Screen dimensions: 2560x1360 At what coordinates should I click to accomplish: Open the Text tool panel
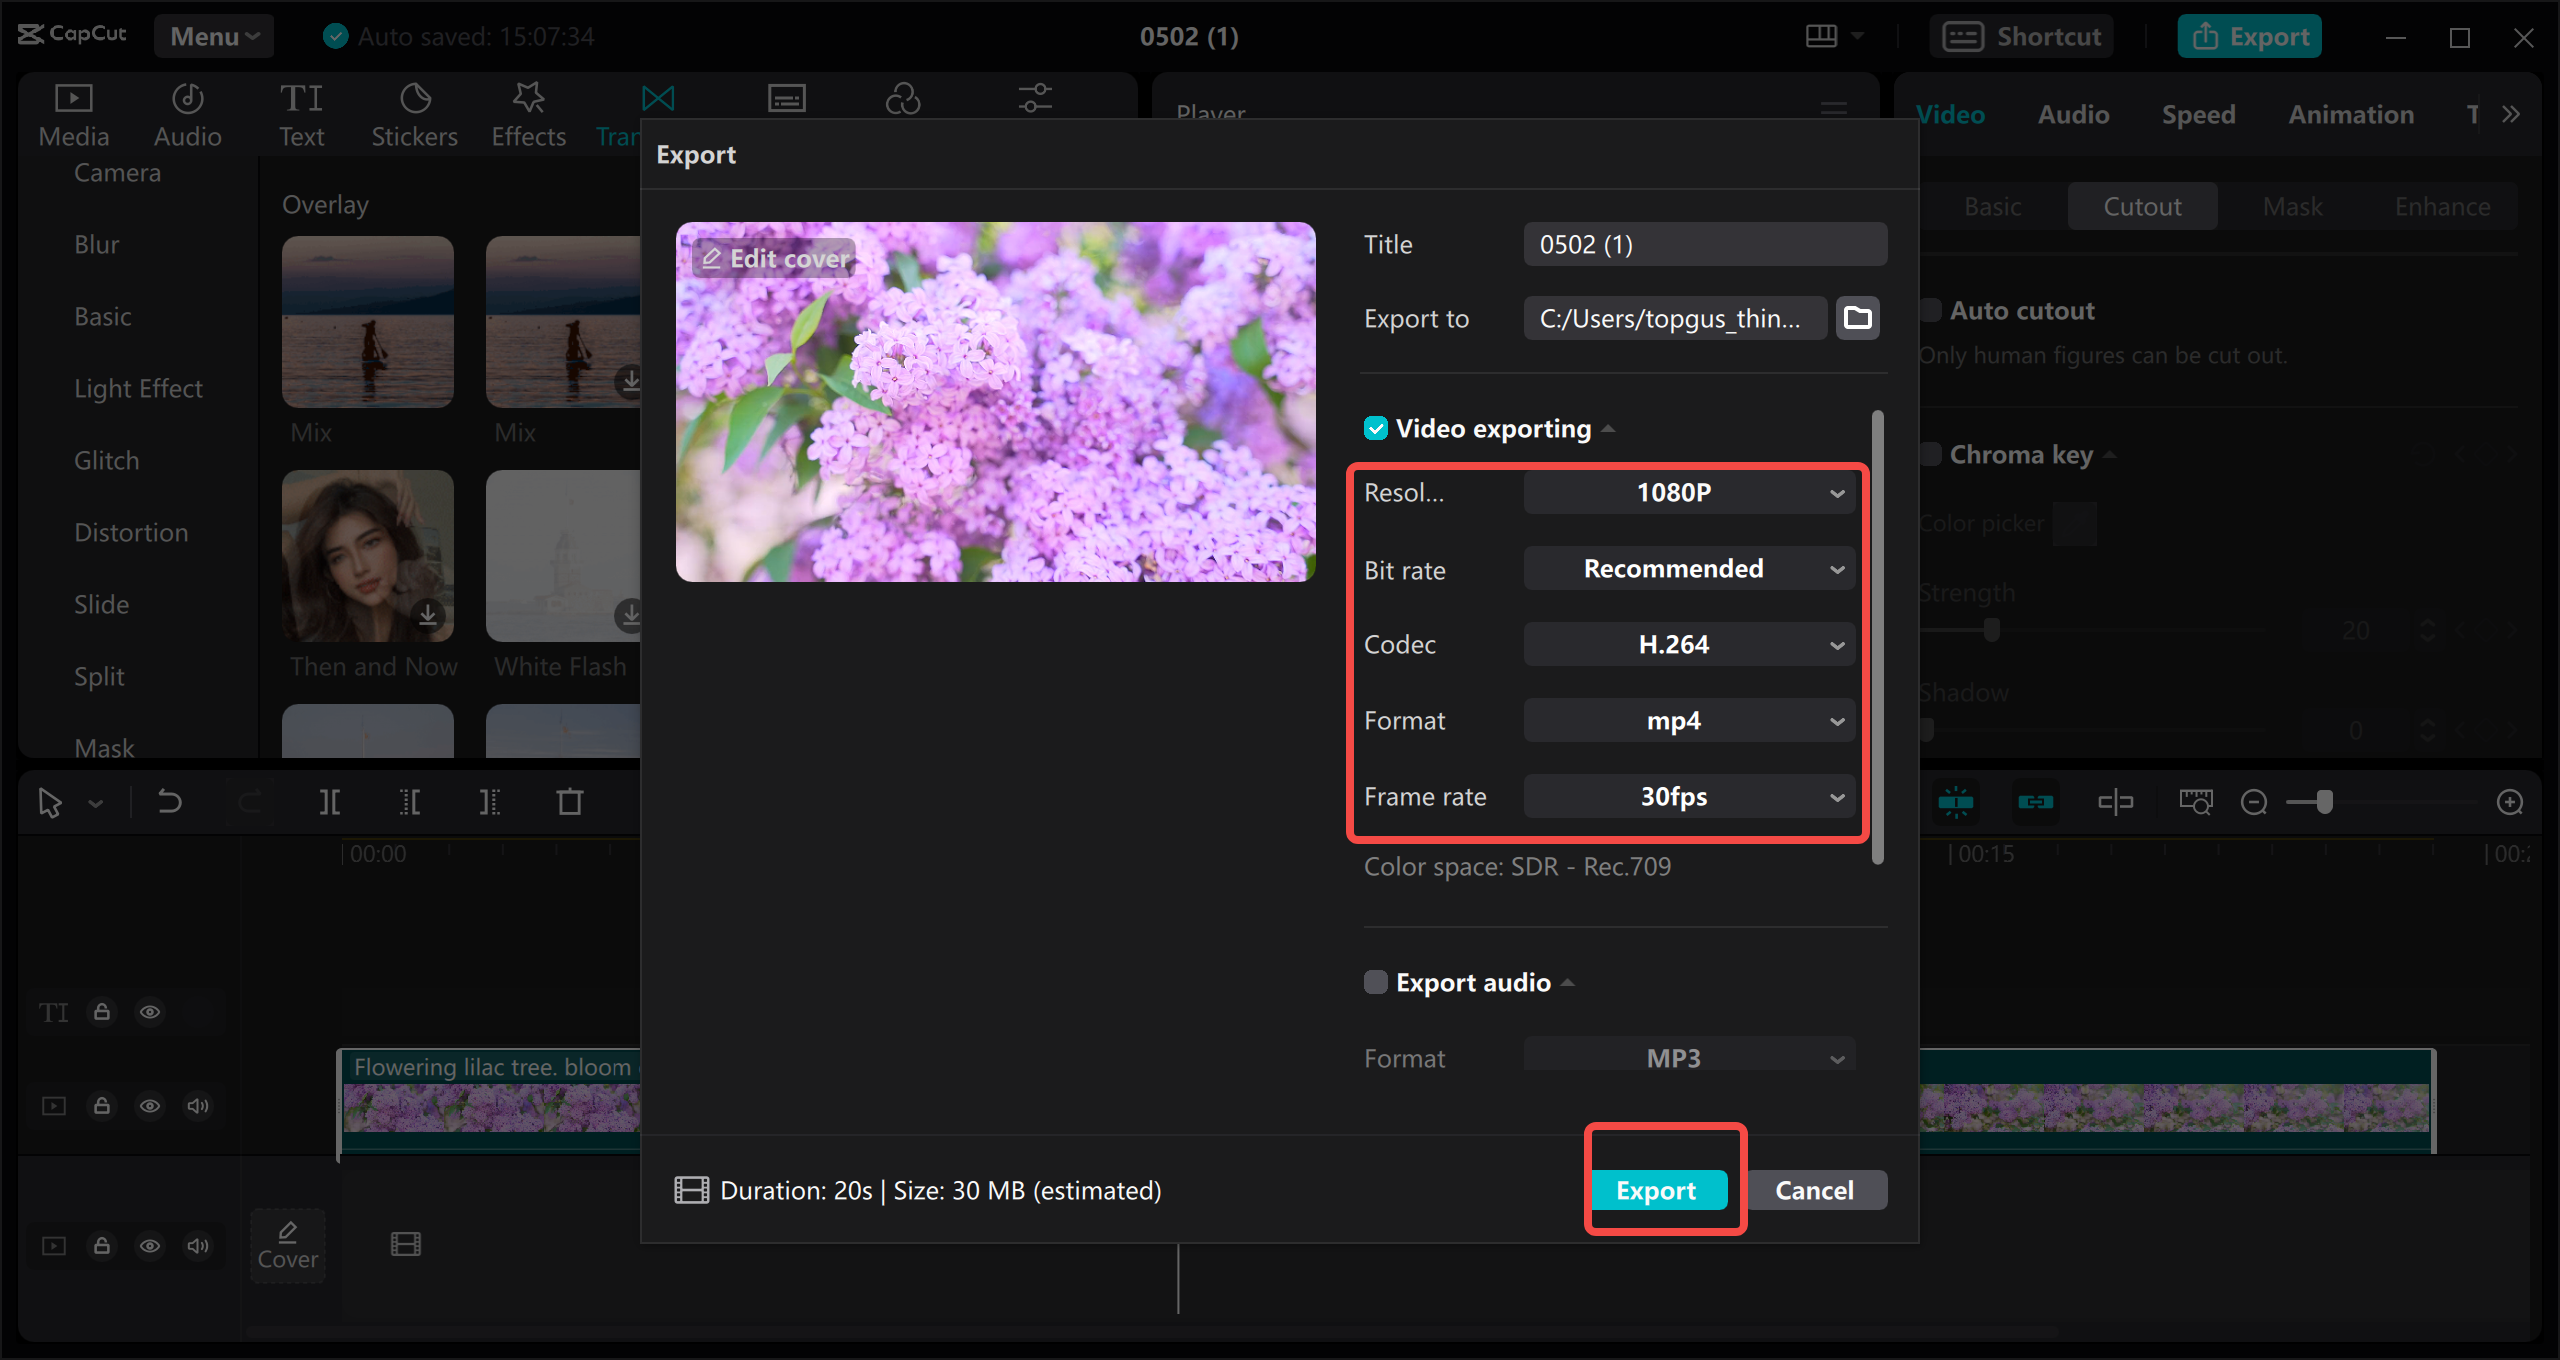pyautogui.click(x=301, y=115)
